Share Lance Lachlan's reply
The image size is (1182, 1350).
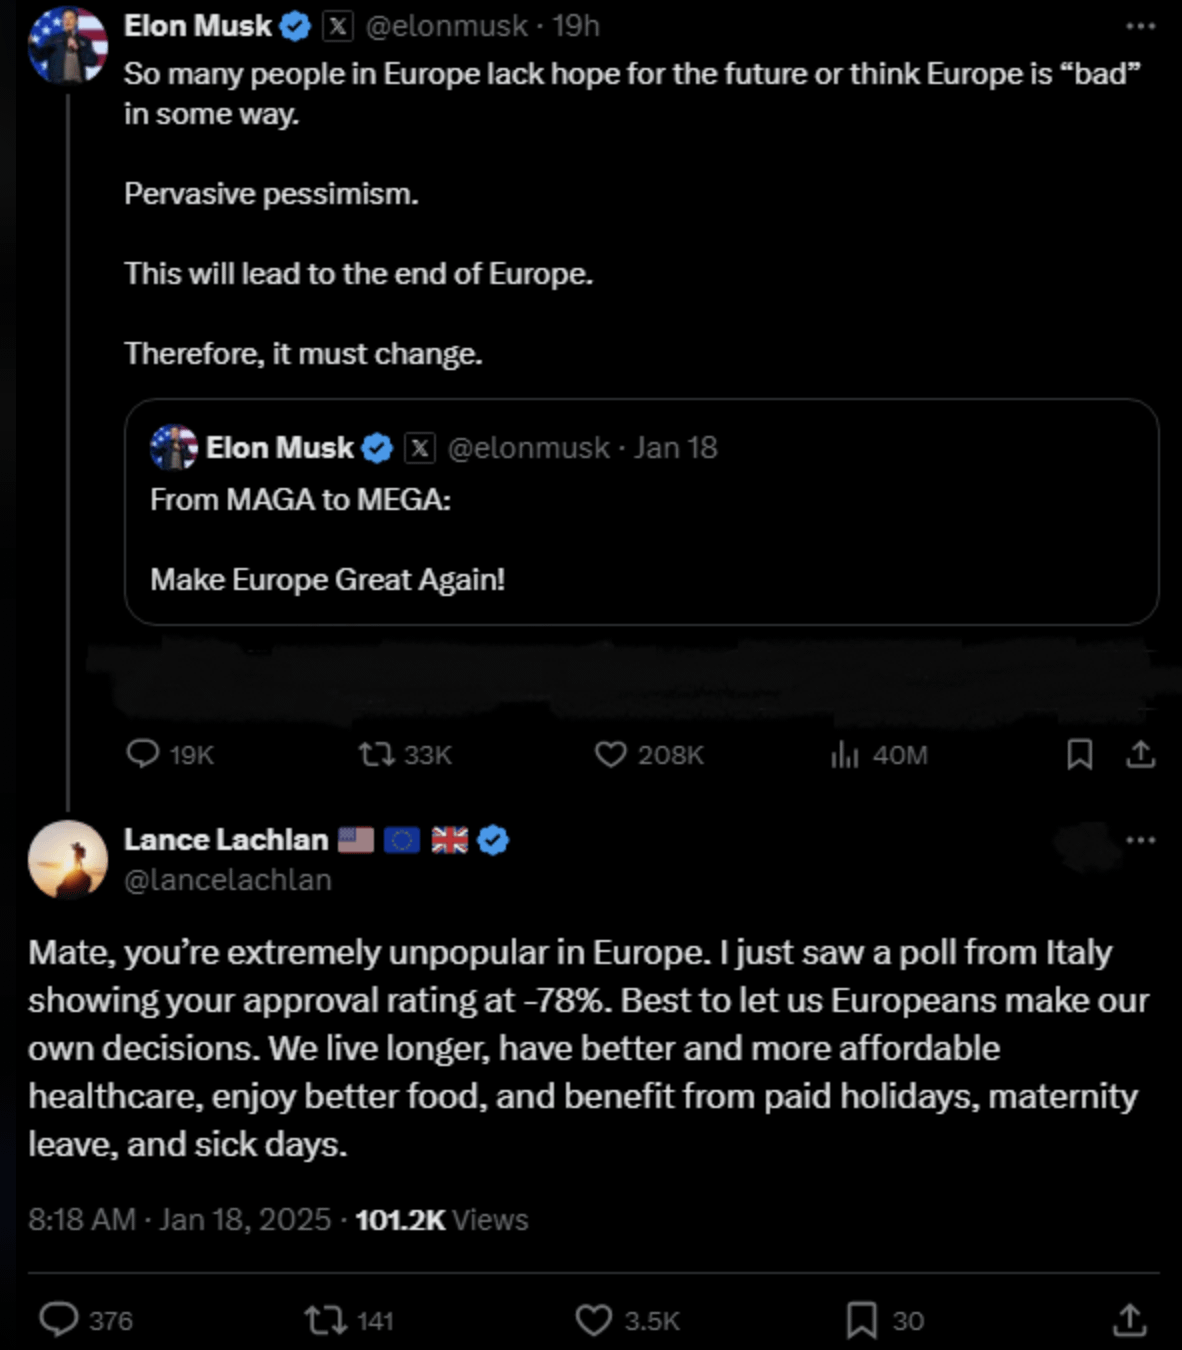(1129, 1319)
